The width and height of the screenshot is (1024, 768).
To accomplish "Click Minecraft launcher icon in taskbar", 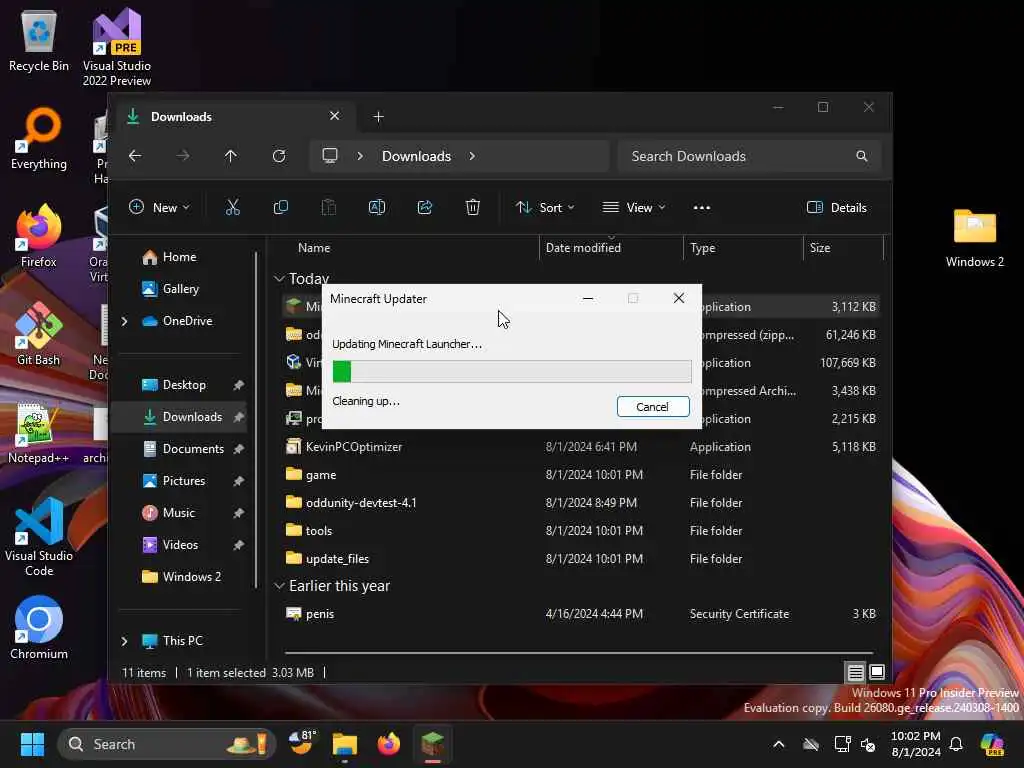I will (x=432, y=744).
